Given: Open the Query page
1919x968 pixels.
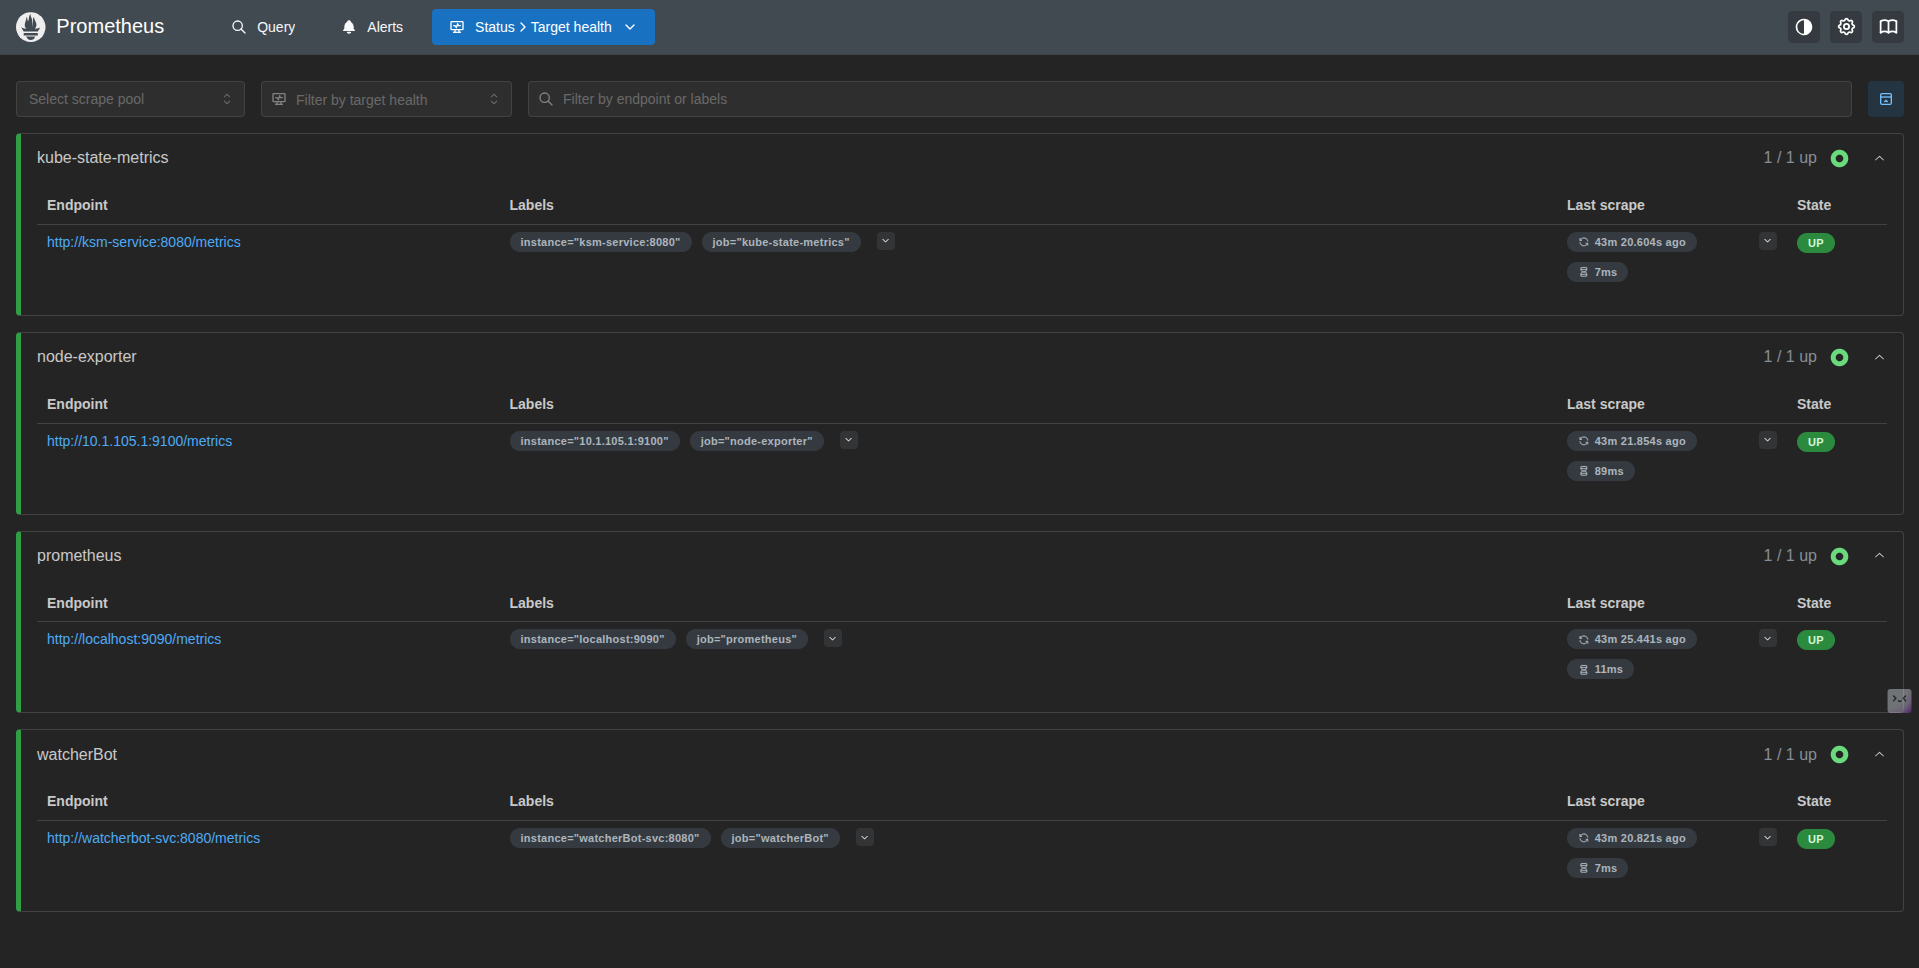Looking at the screenshot, I should (263, 27).
